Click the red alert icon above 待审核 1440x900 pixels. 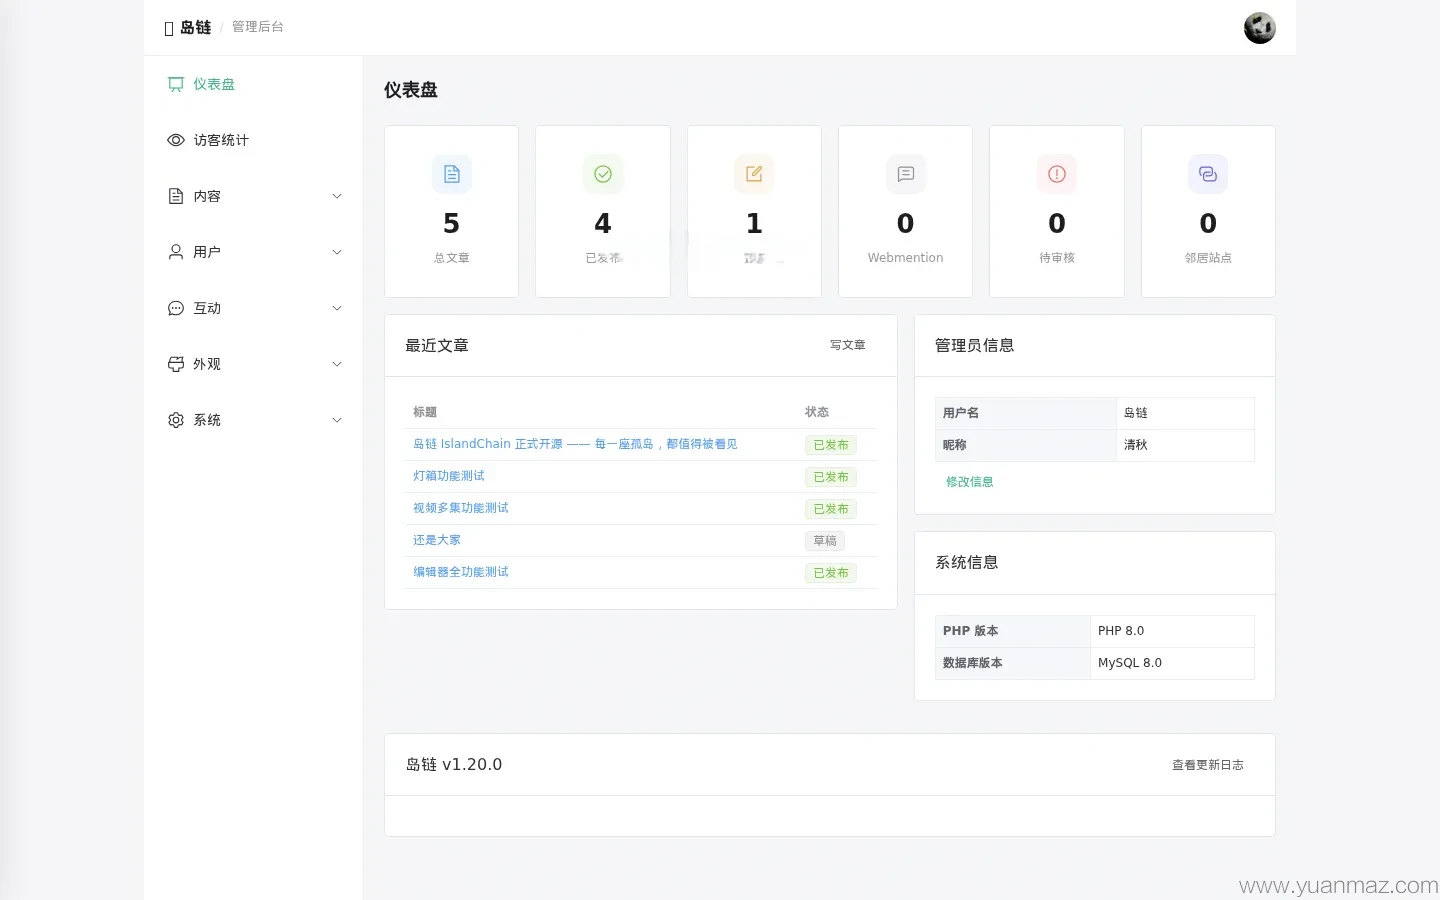1057,174
